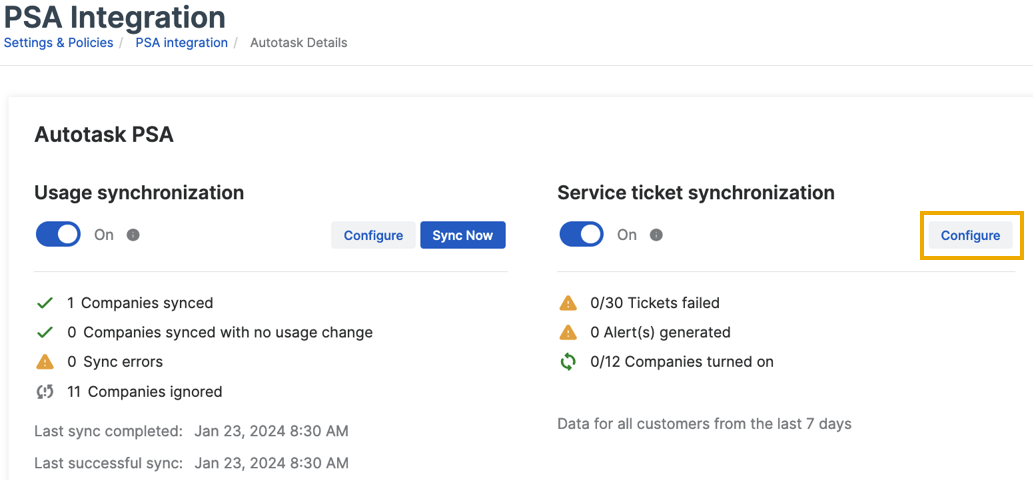Click the 11 Companies ignored text
Image resolution: width=1033 pixels, height=480 pixels.
click(x=144, y=391)
